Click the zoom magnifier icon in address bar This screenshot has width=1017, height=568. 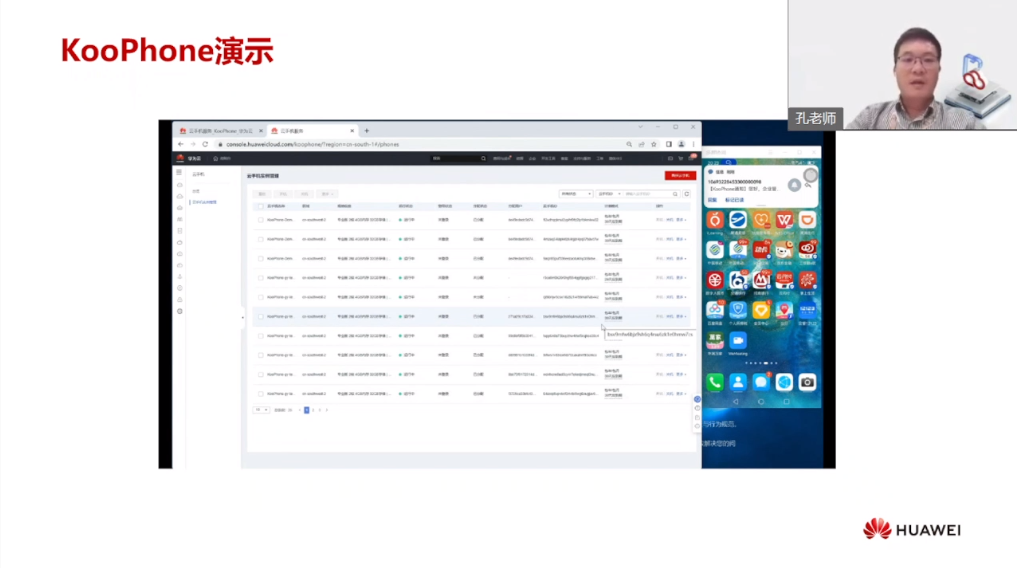(x=629, y=144)
